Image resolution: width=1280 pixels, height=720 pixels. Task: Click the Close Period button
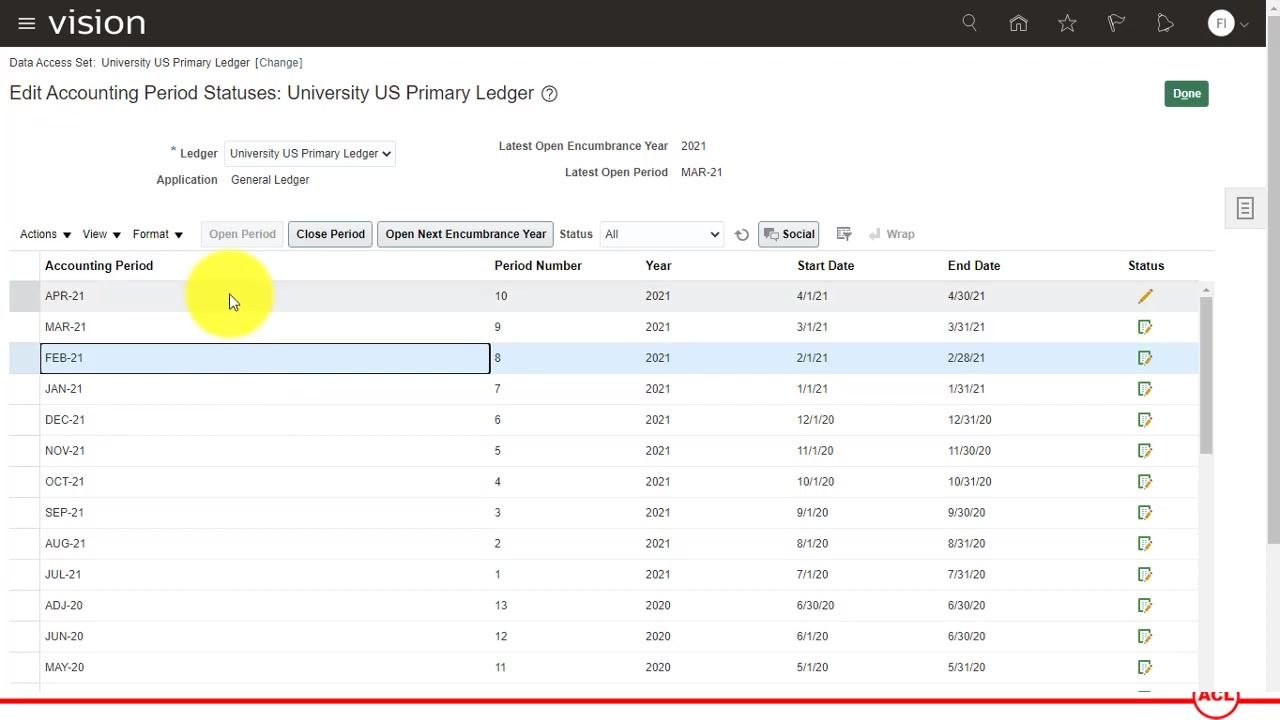[x=330, y=234]
